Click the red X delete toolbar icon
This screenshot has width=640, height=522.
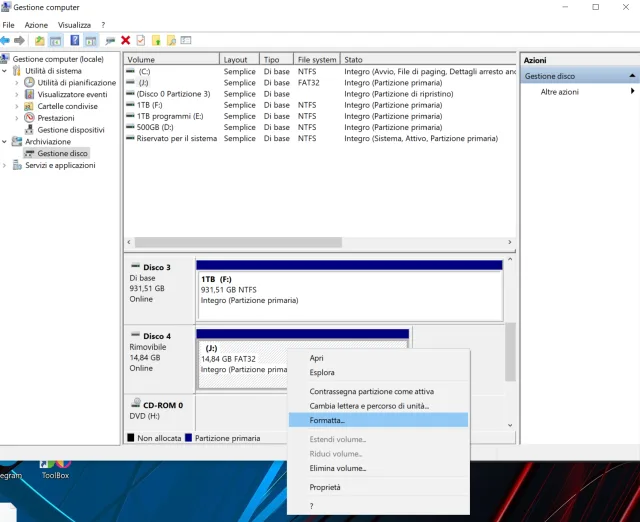[125, 40]
